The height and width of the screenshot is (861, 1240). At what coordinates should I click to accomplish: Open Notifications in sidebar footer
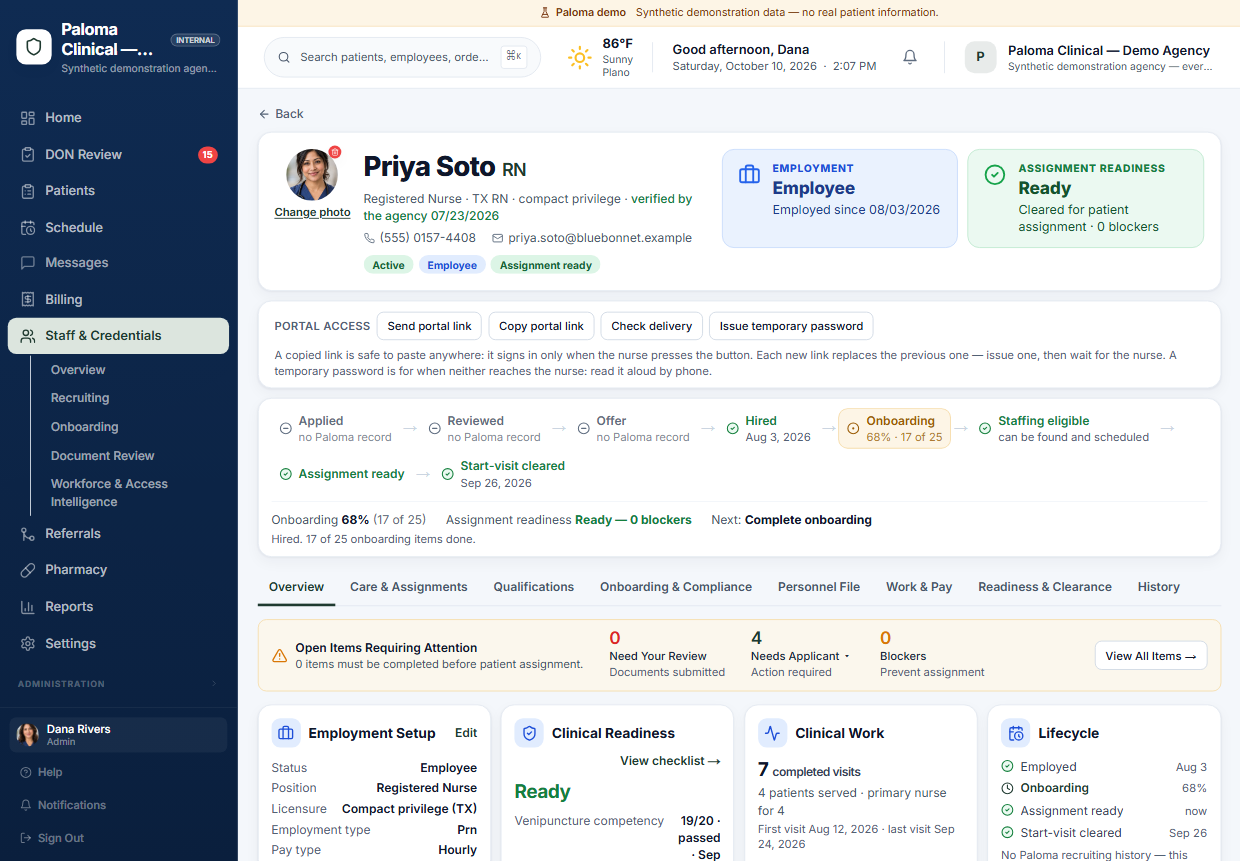point(72,805)
